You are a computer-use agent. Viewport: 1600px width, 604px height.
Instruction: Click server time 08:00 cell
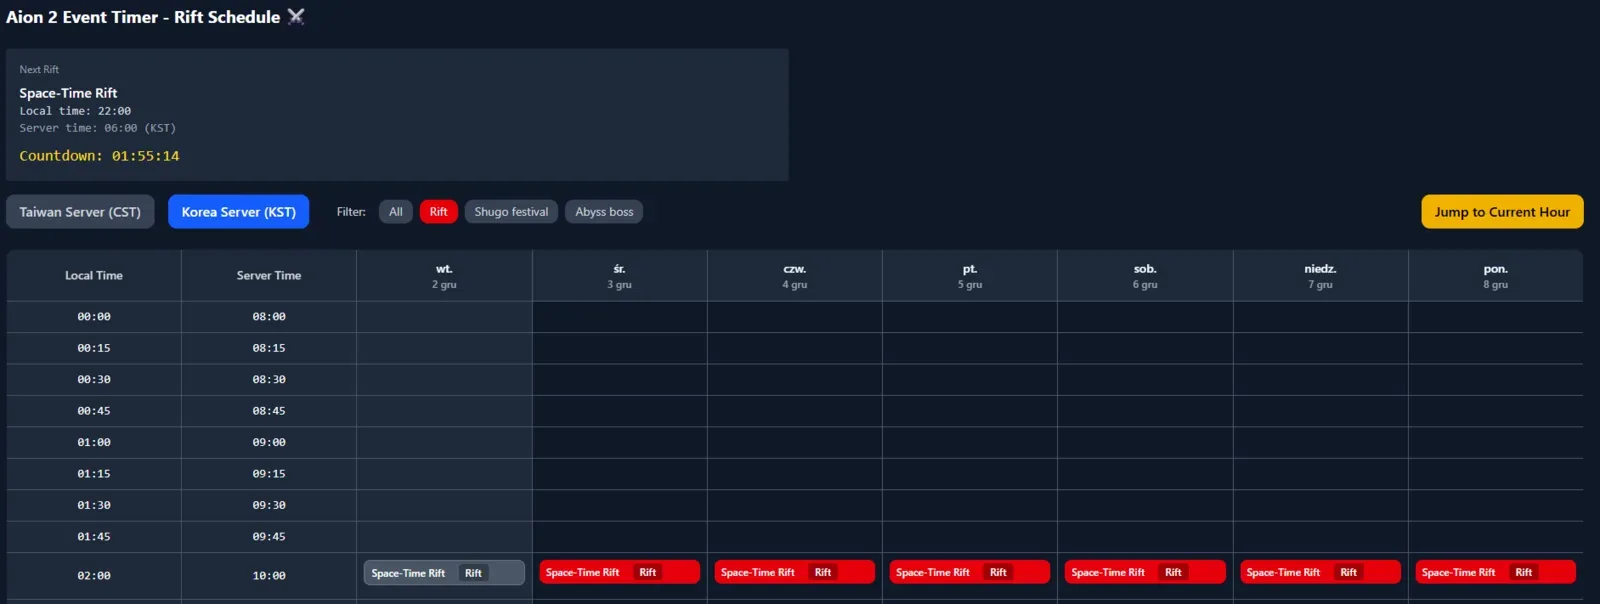click(269, 317)
